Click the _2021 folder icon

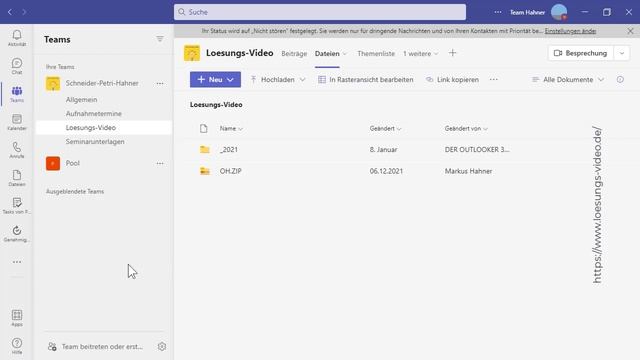204,150
